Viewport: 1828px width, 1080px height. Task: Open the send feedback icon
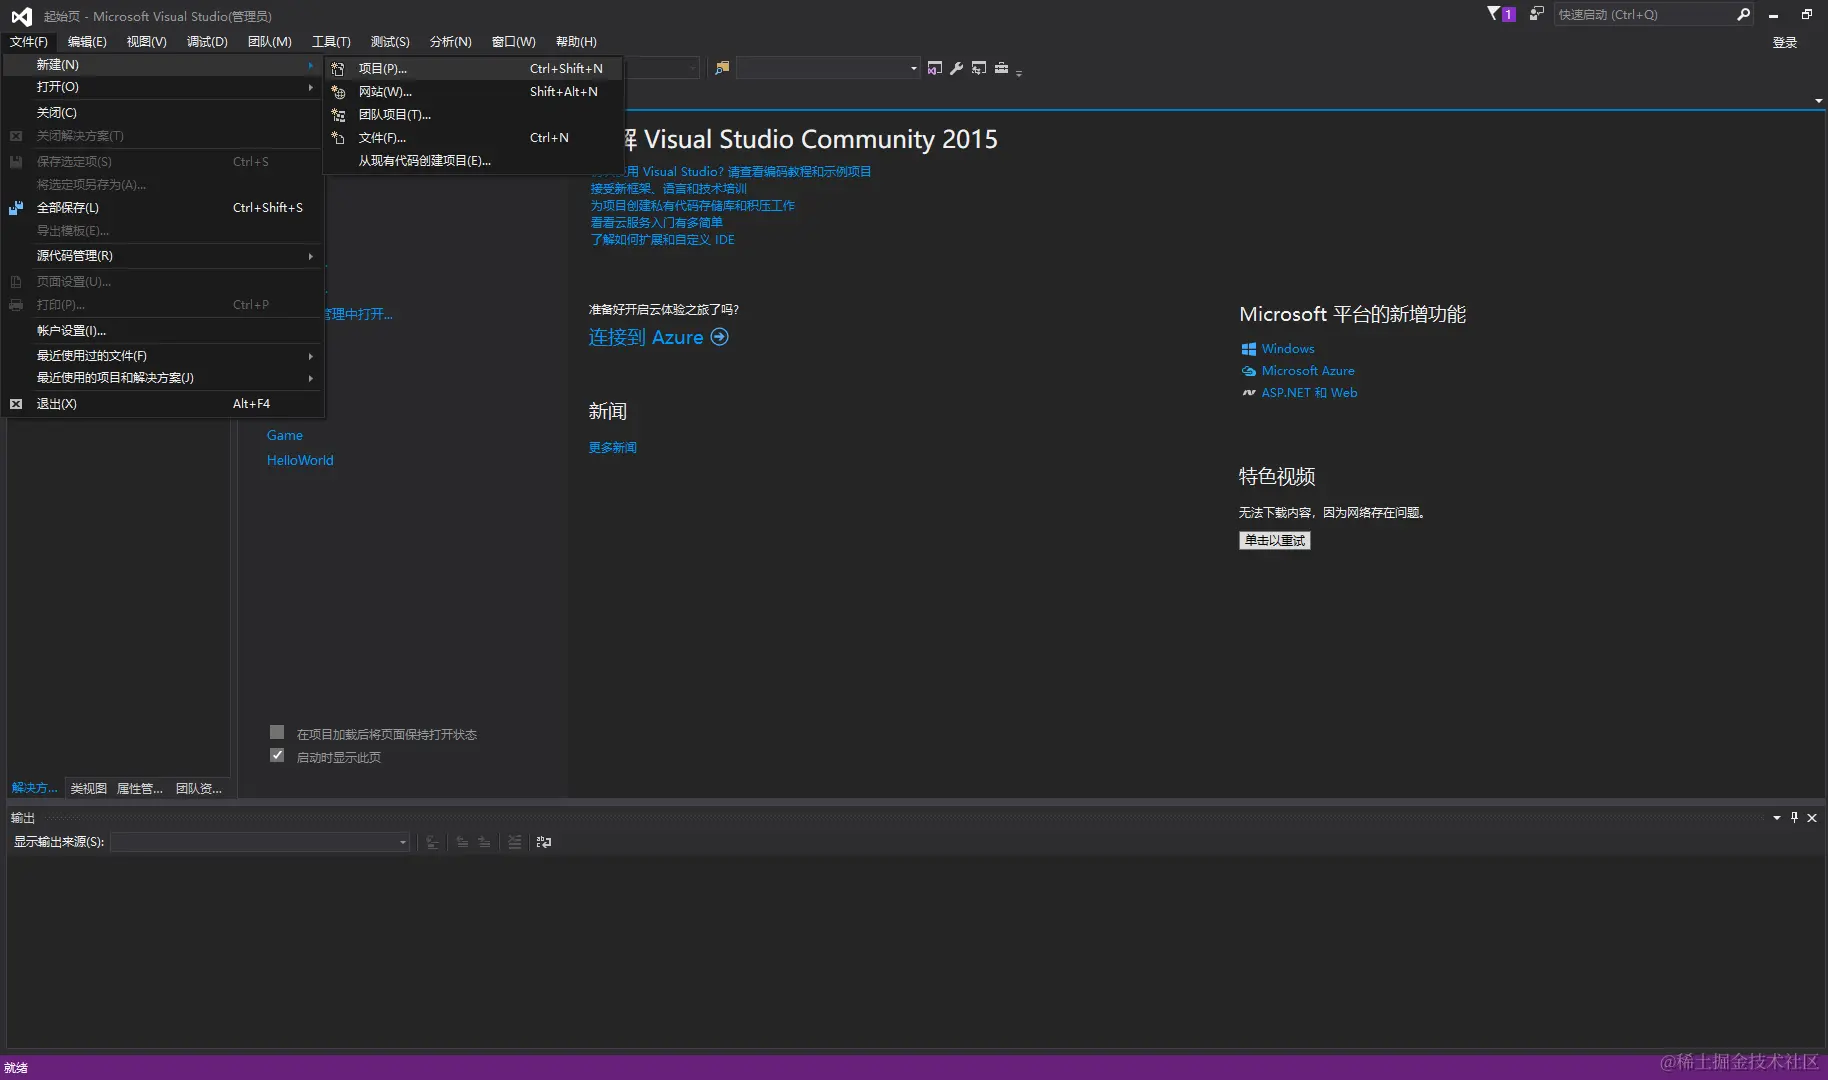coord(1536,14)
